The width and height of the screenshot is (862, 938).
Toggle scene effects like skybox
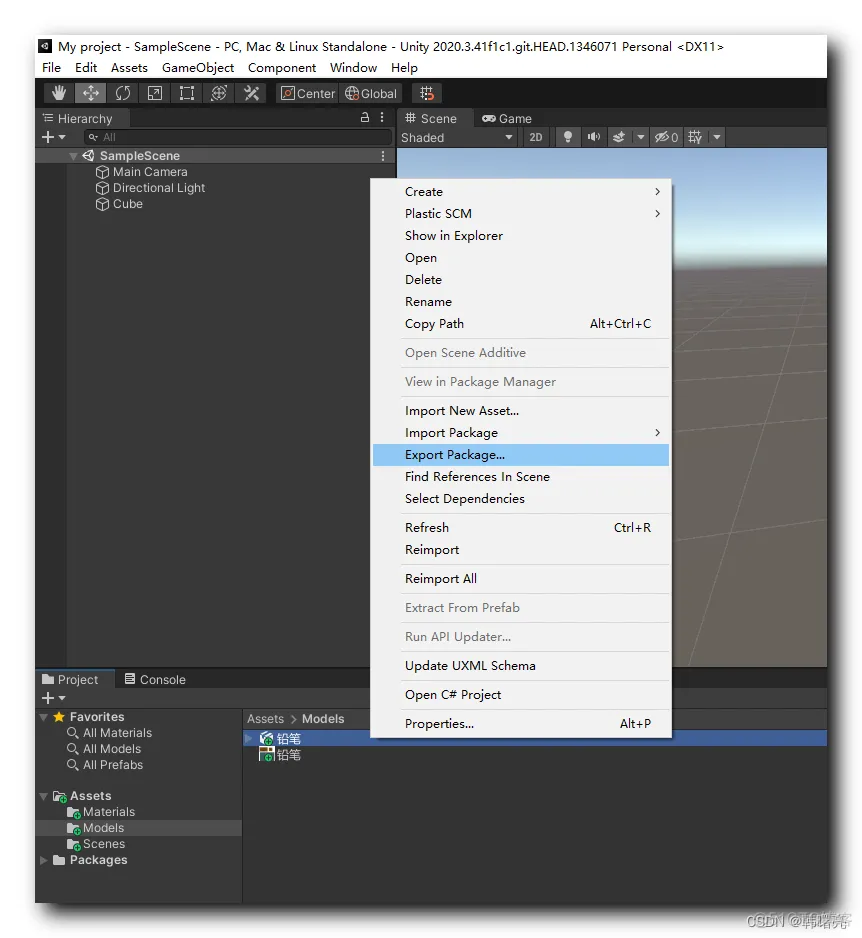coord(619,138)
